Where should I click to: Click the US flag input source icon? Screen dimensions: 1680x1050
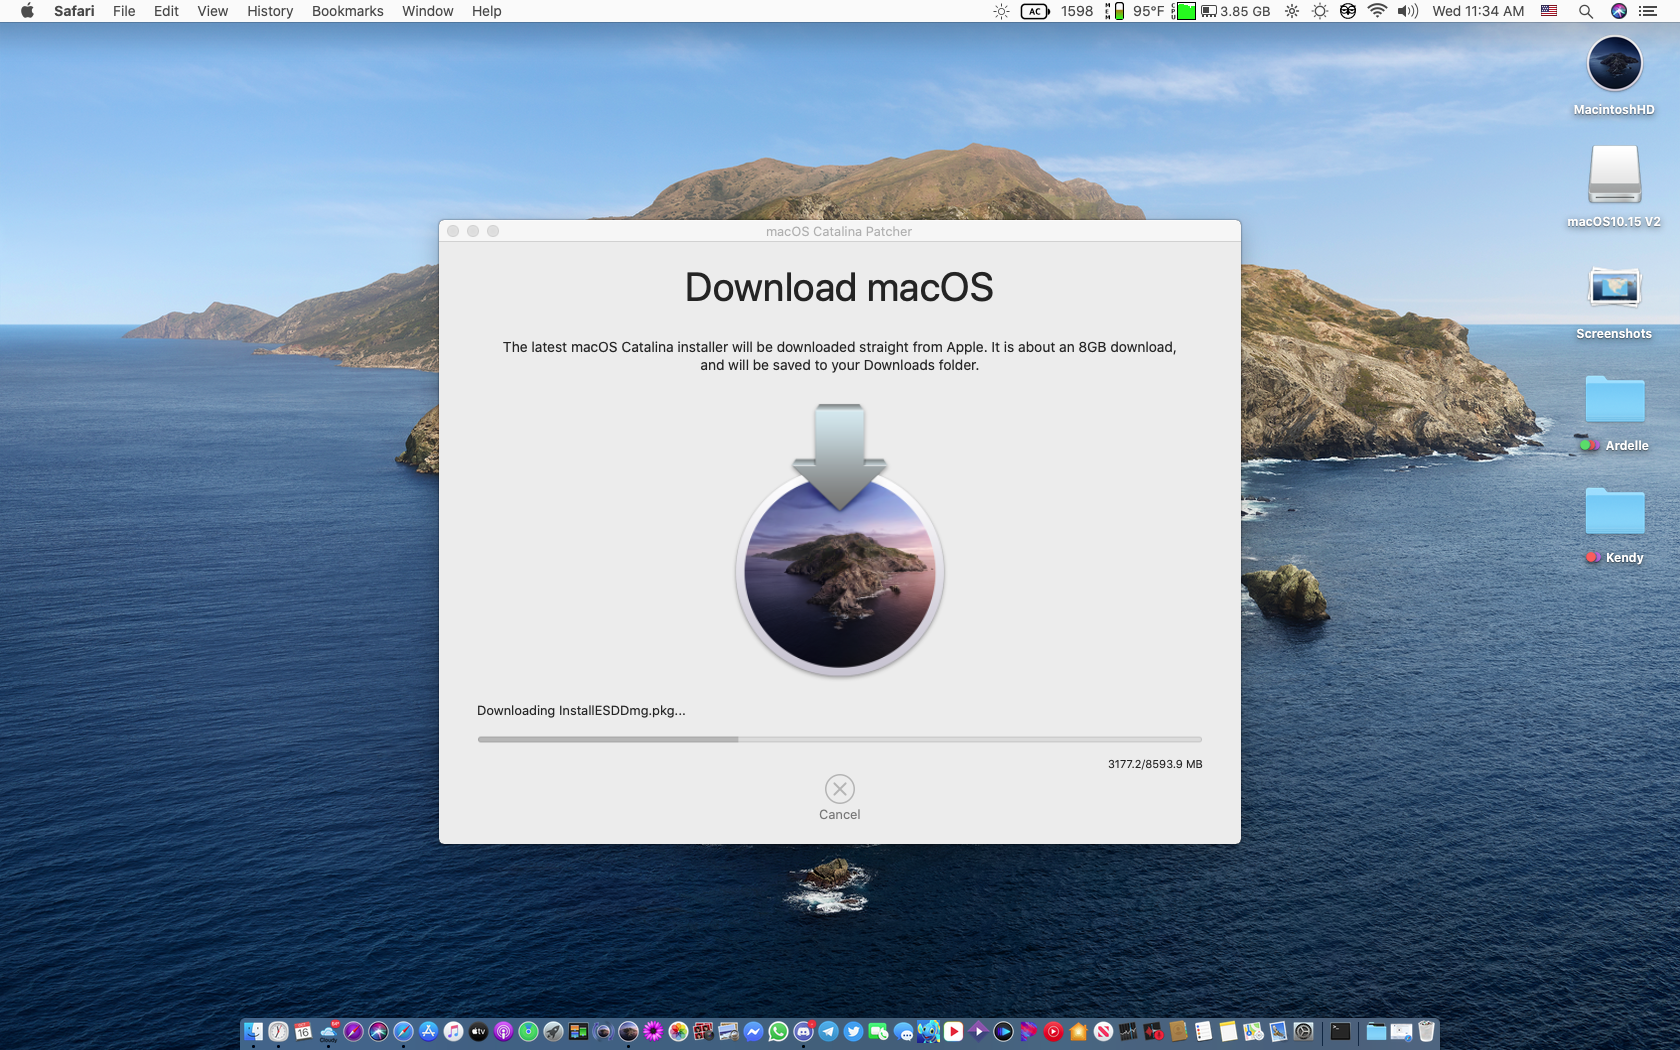pos(1549,11)
